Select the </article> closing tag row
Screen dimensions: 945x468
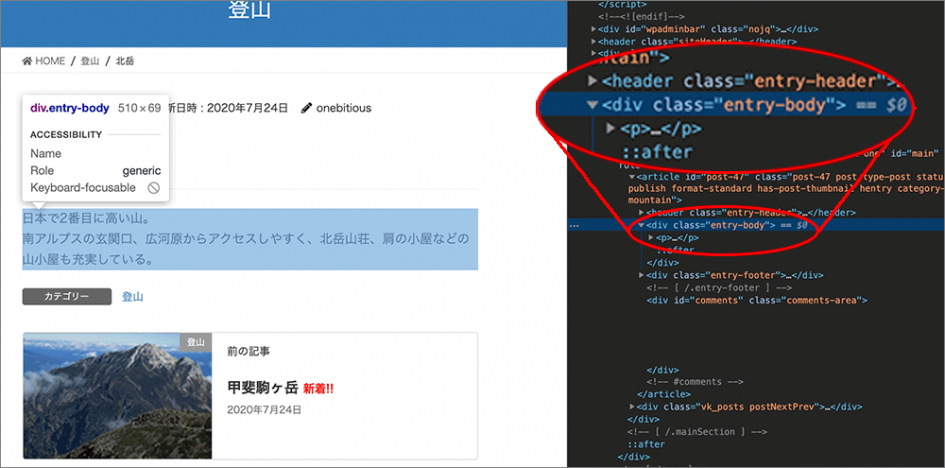click(664, 394)
